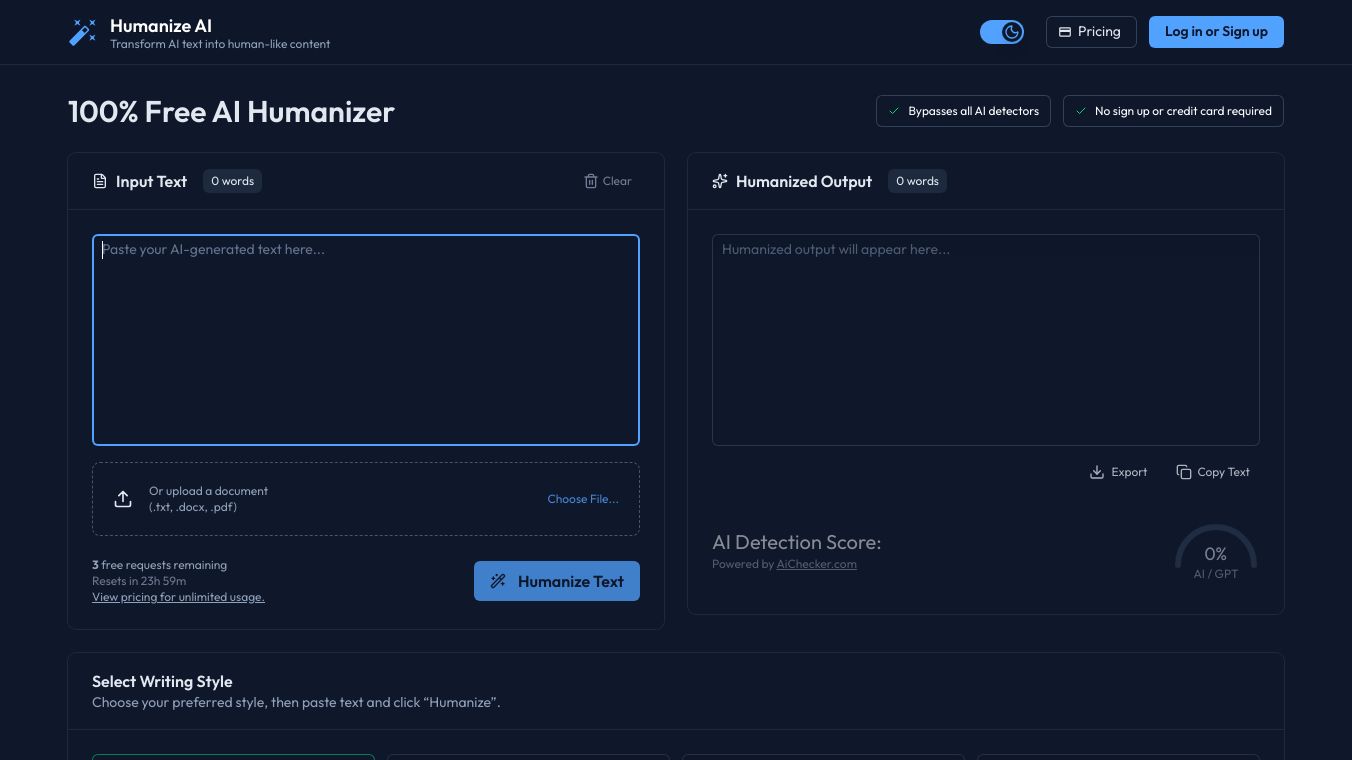
Task: Click the Bypasses all AI detectors badge
Action: (963, 111)
